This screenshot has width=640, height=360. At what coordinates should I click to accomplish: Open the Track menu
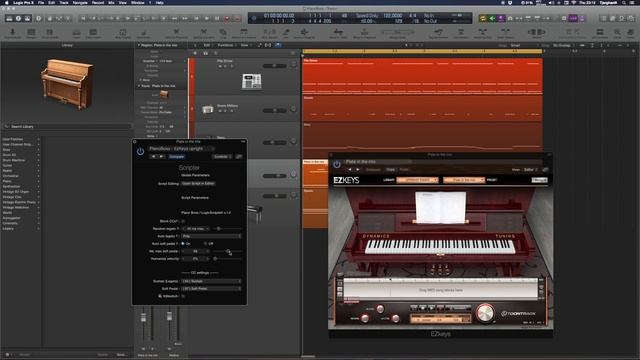pos(64,2)
